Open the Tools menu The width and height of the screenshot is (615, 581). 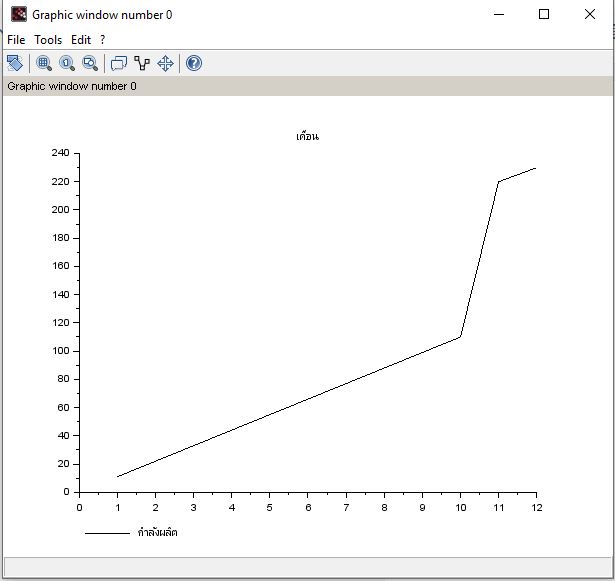coord(48,40)
